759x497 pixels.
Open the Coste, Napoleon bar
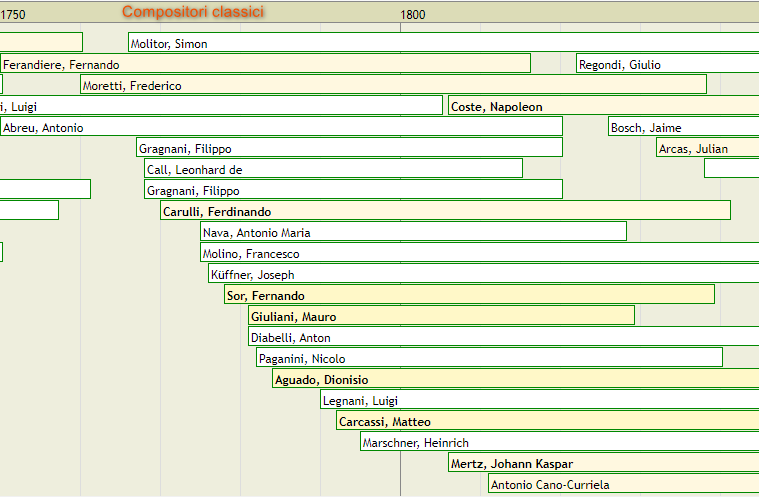point(603,105)
